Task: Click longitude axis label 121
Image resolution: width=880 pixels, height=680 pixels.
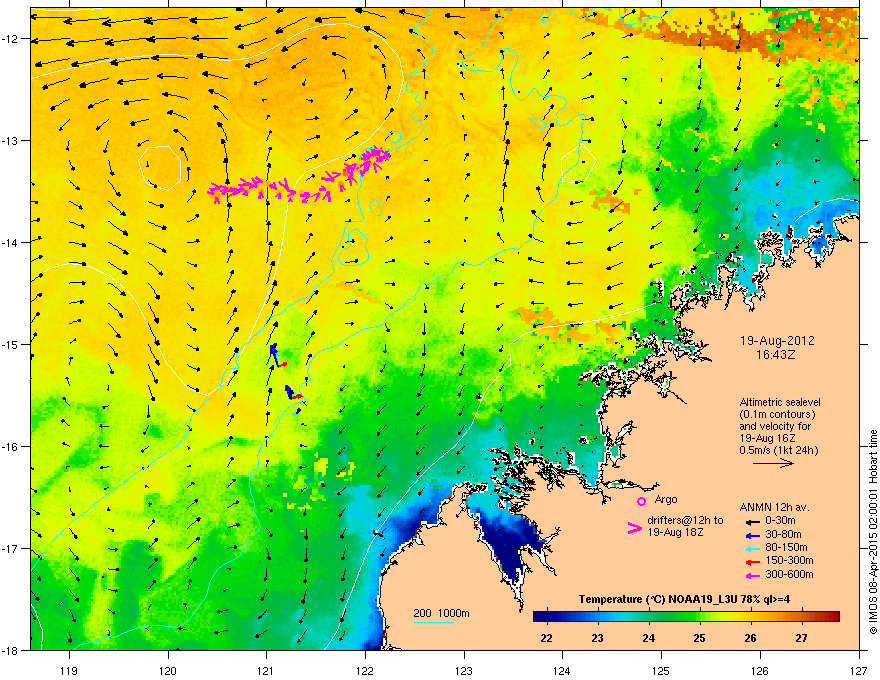Action: (266, 670)
